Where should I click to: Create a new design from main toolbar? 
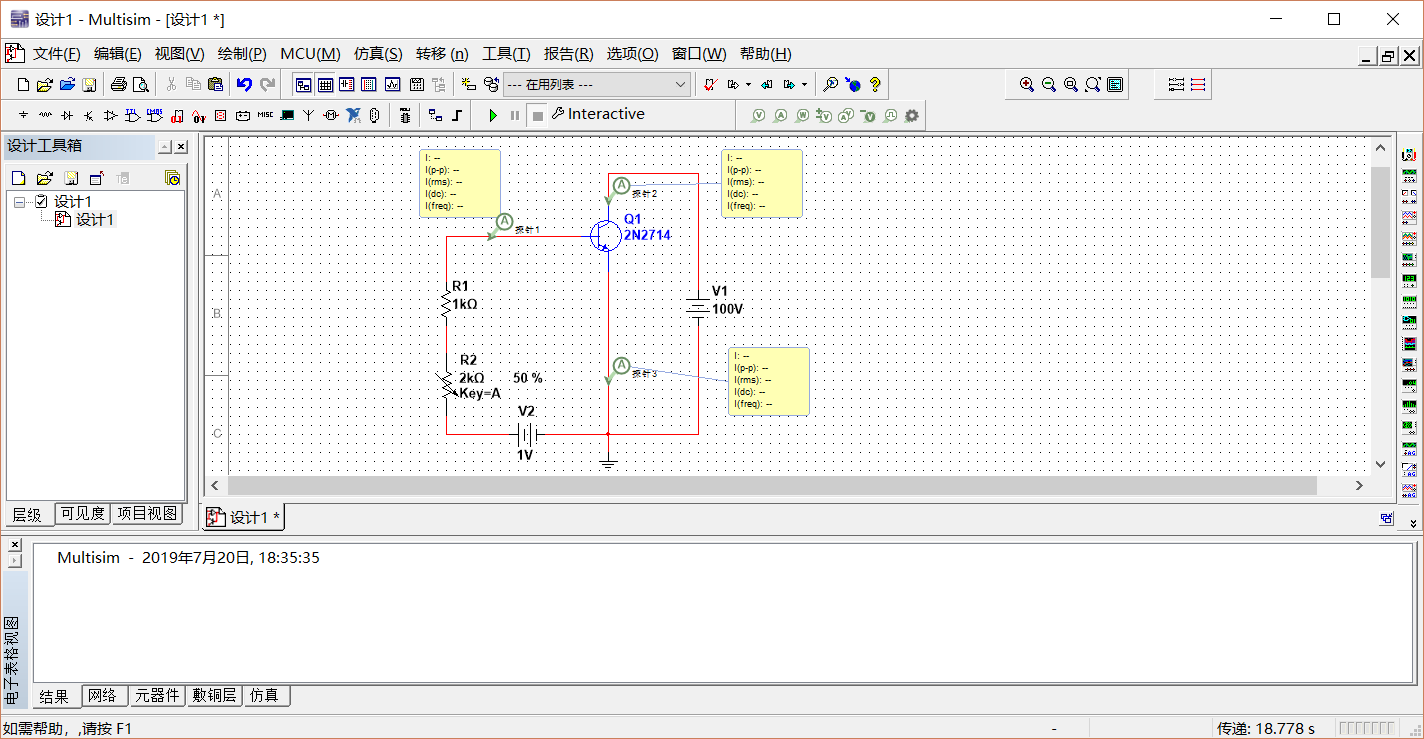[24, 85]
